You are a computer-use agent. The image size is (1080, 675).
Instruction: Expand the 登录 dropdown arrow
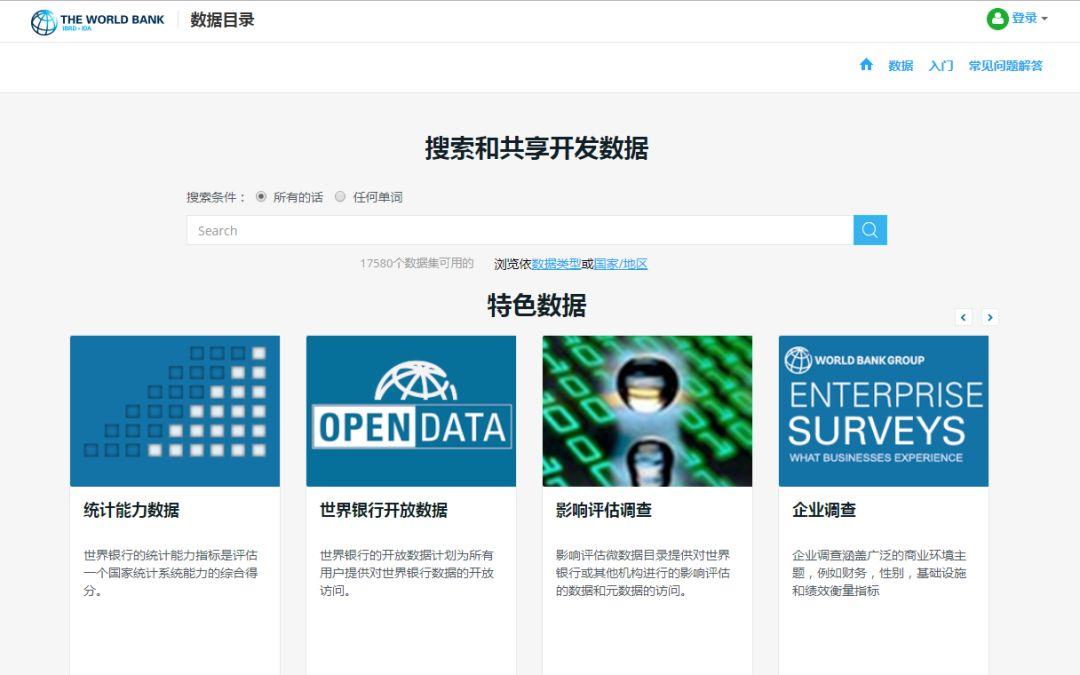click(x=1044, y=19)
